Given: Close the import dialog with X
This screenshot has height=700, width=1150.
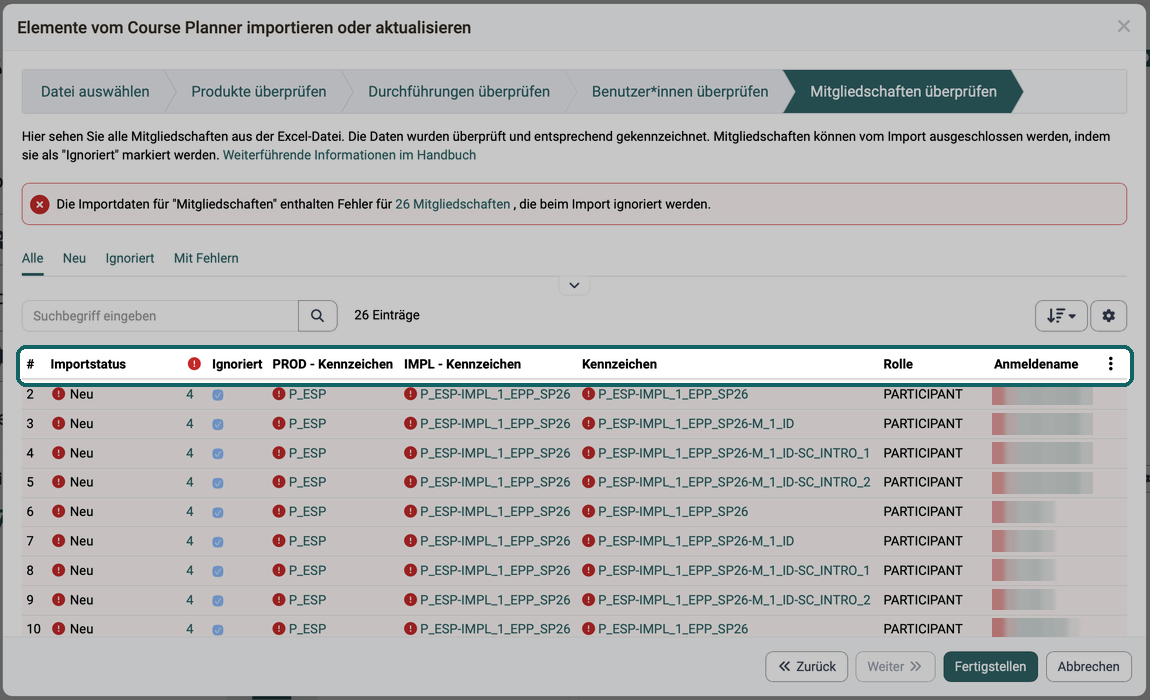Looking at the screenshot, I should click(x=1124, y=26).
